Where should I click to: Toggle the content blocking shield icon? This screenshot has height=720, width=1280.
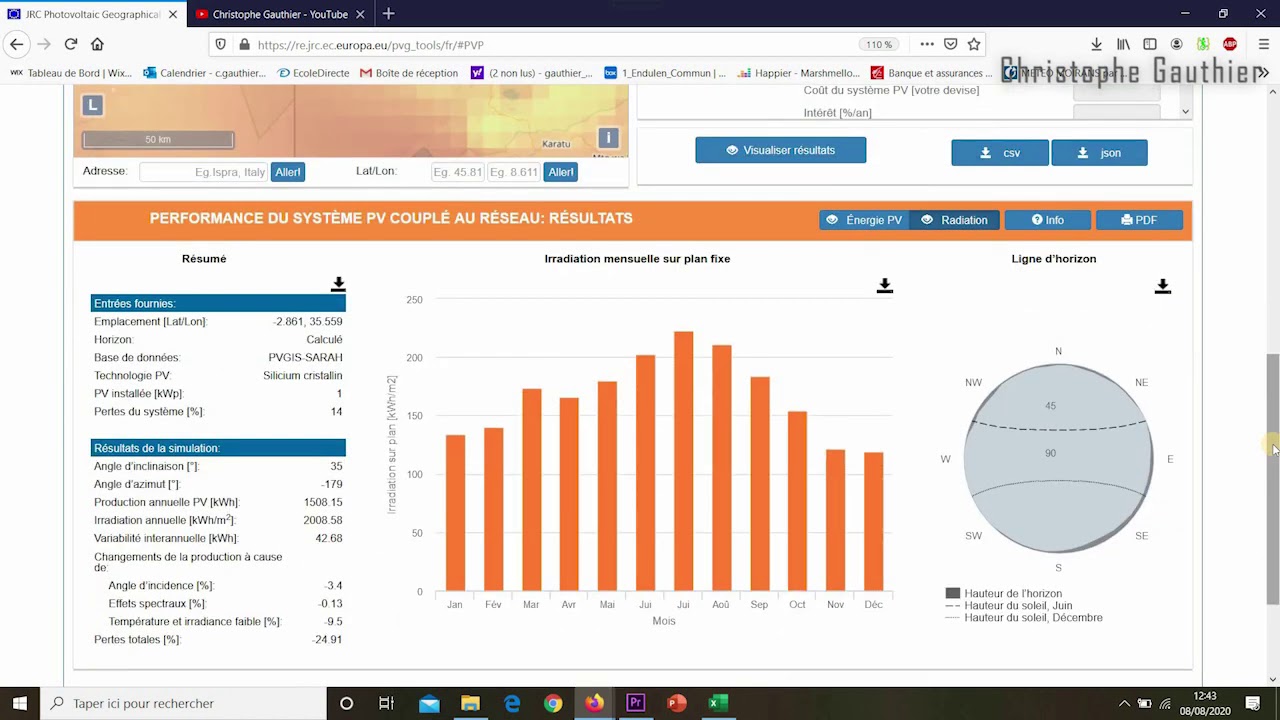click(x=220, y=45)
